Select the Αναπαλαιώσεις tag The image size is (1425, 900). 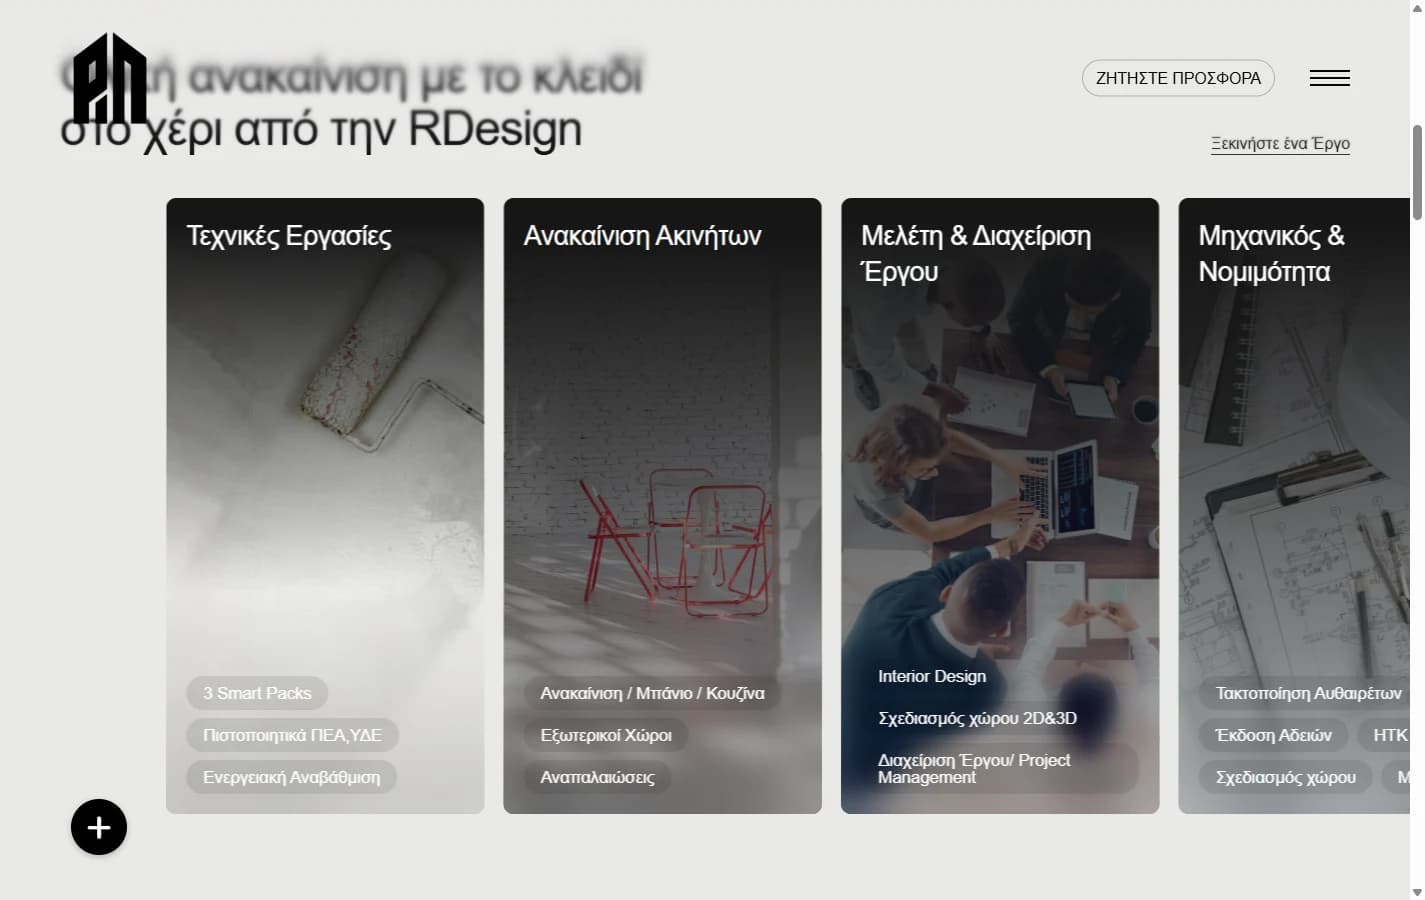pyautogui.click(x=597, y=777)
